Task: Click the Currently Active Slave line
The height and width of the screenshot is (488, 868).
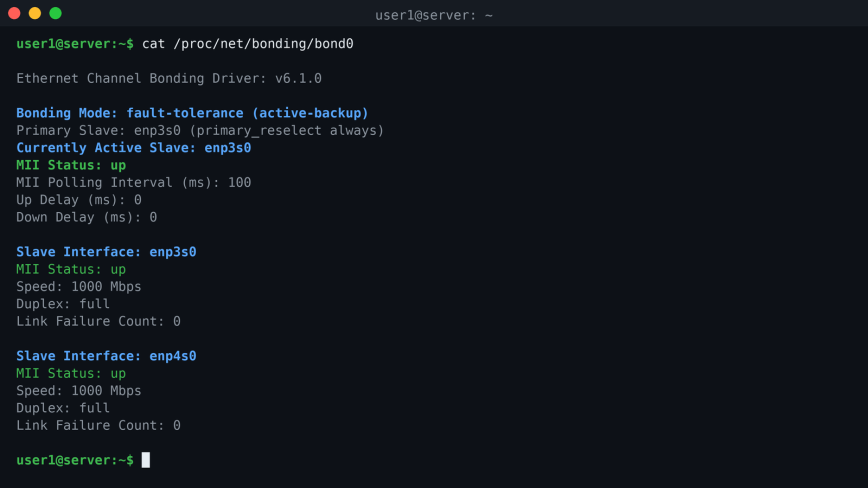Action: (x=133, y=148)
